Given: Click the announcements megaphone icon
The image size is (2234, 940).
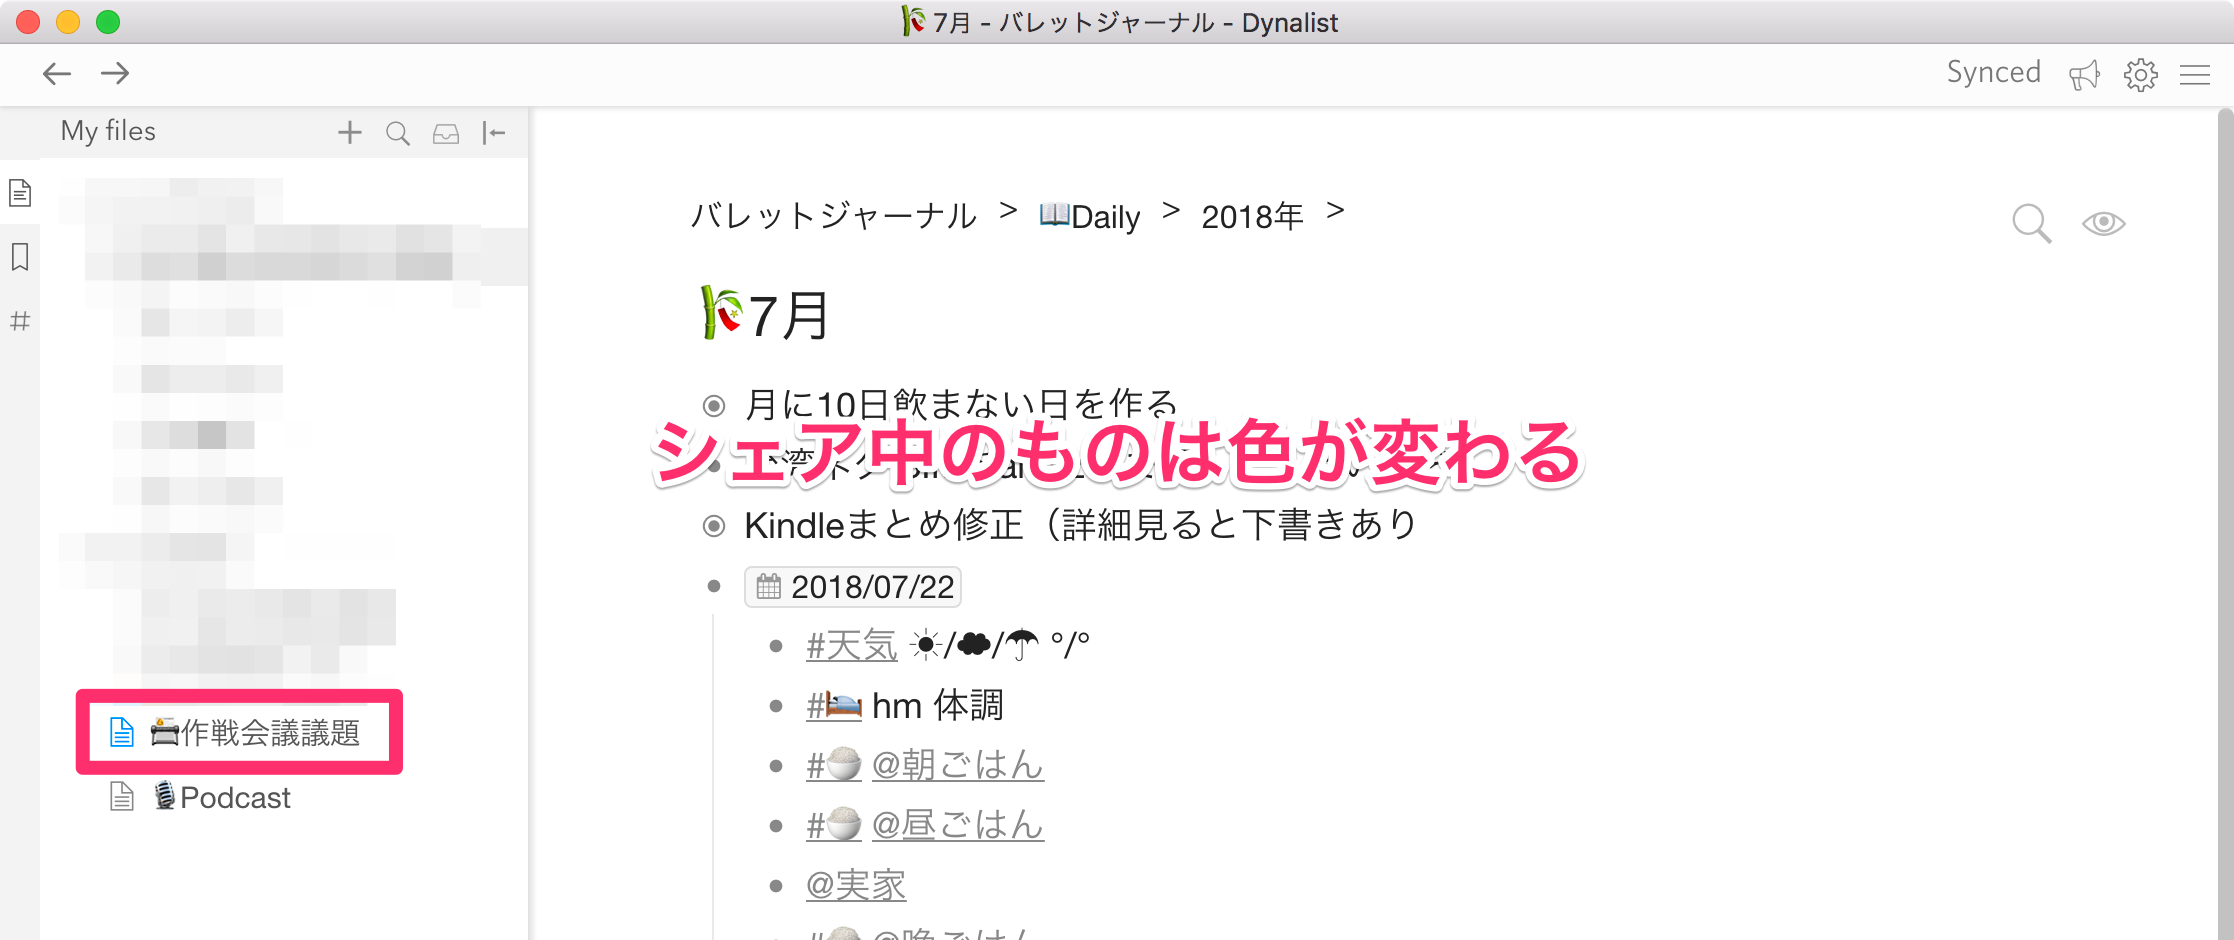Looking at the screenshot, I should pos(2085,74).
